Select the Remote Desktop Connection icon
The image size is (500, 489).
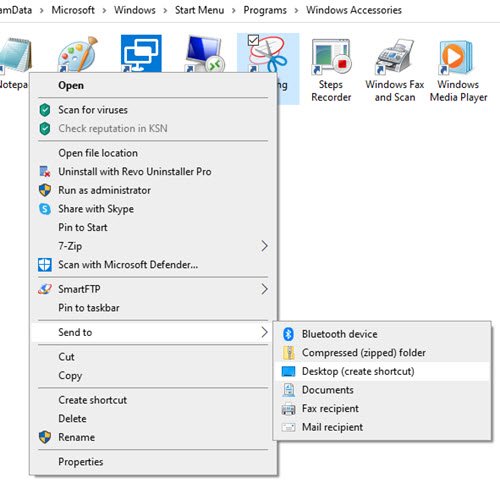point(204,54)
